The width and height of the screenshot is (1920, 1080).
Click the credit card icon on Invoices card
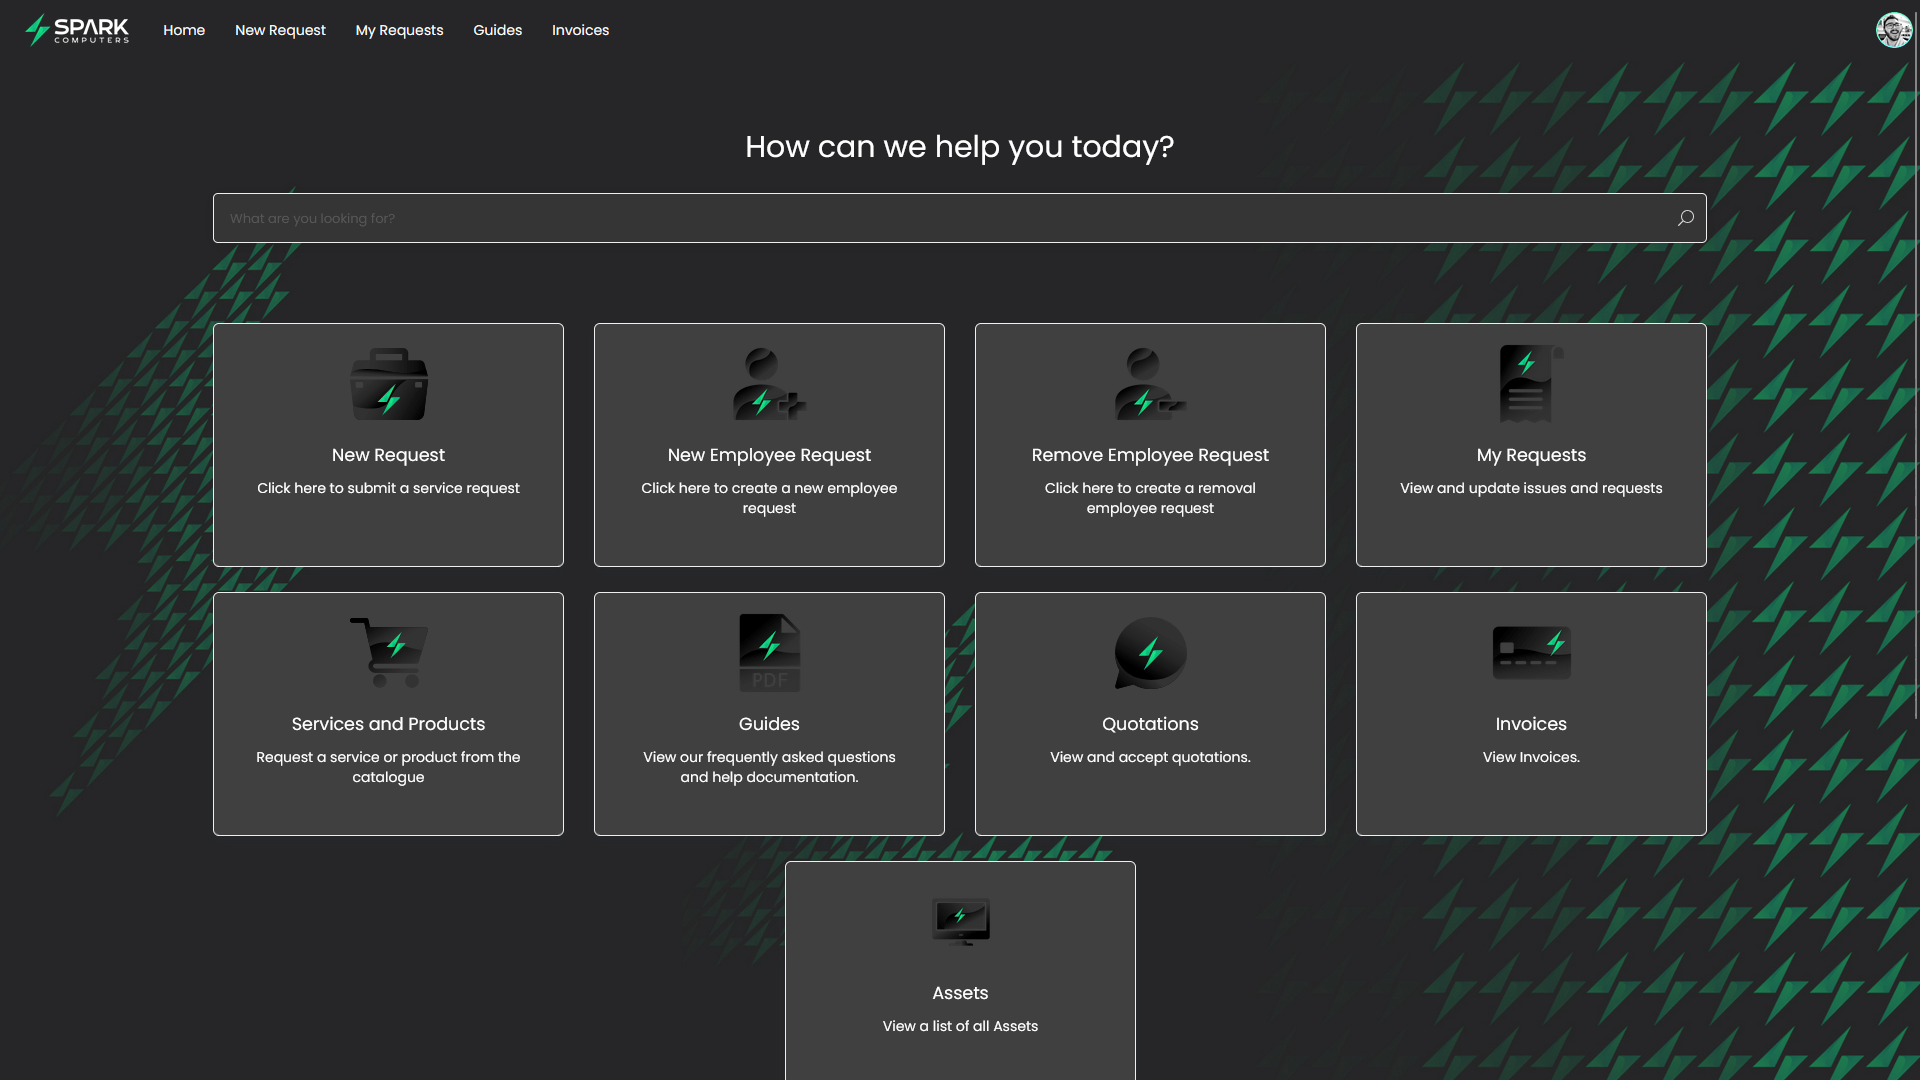1531,652
